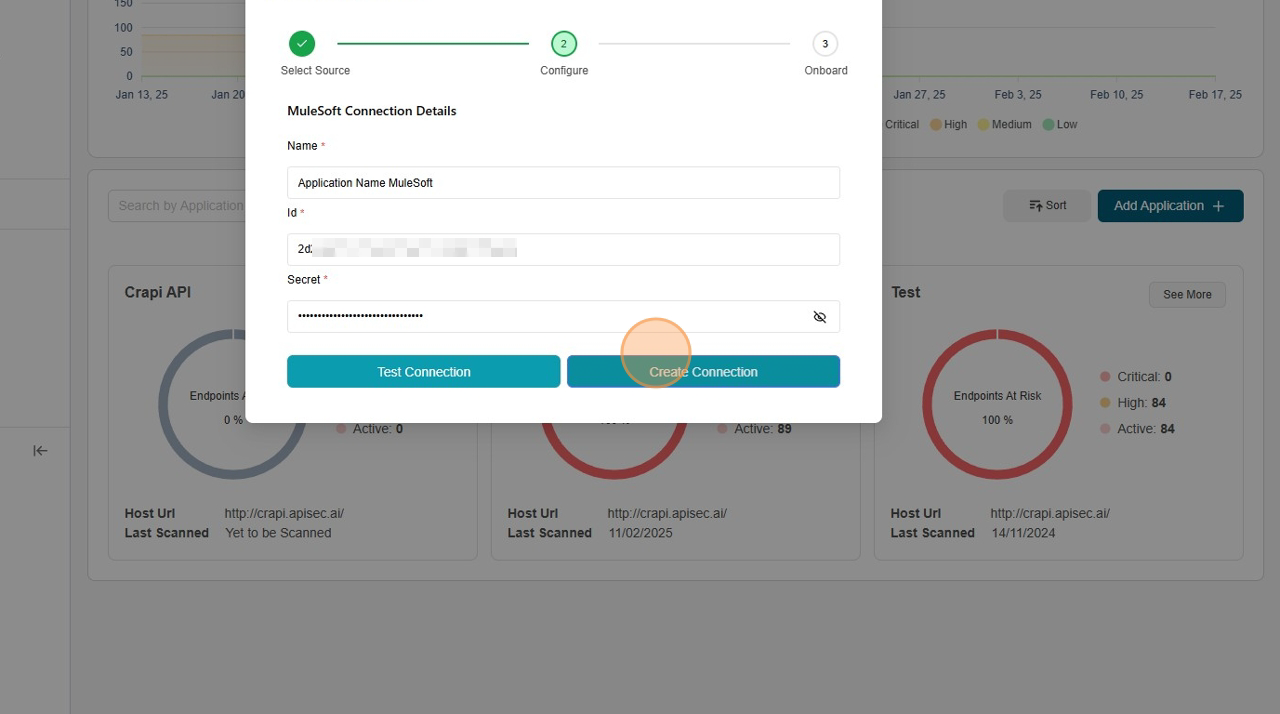Toggle Secret field visibility eye icon
Image resolution: width=1280 pixels, height=714 pixels.
tap(819, 317)
